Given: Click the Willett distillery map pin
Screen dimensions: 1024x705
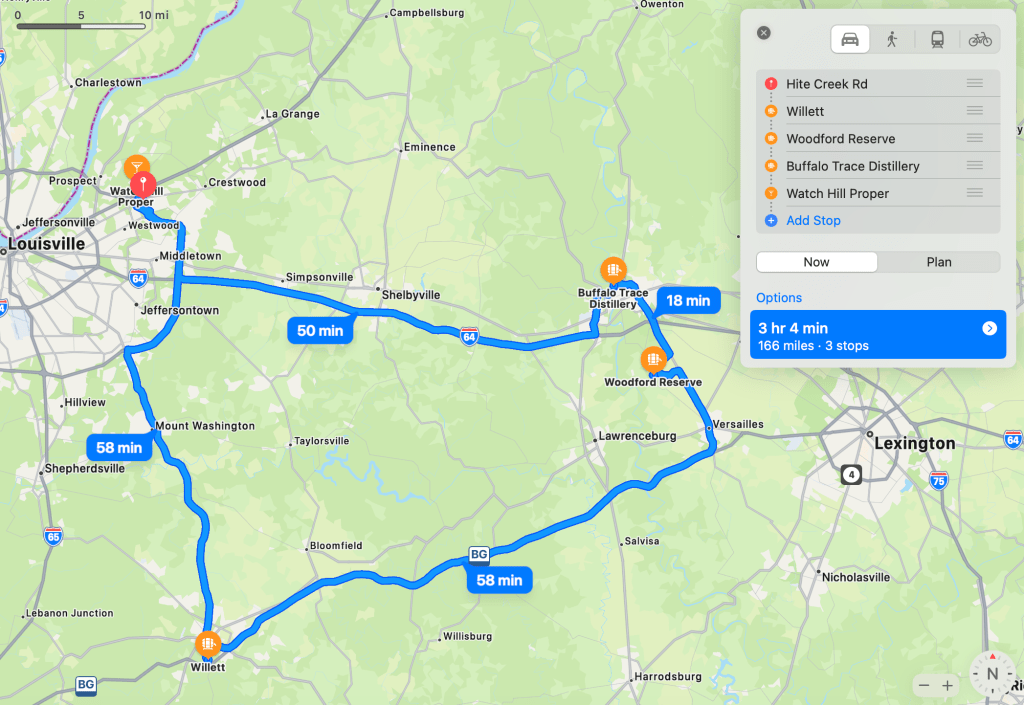Looking at the screenshot, I should click(x=208, y=644).
